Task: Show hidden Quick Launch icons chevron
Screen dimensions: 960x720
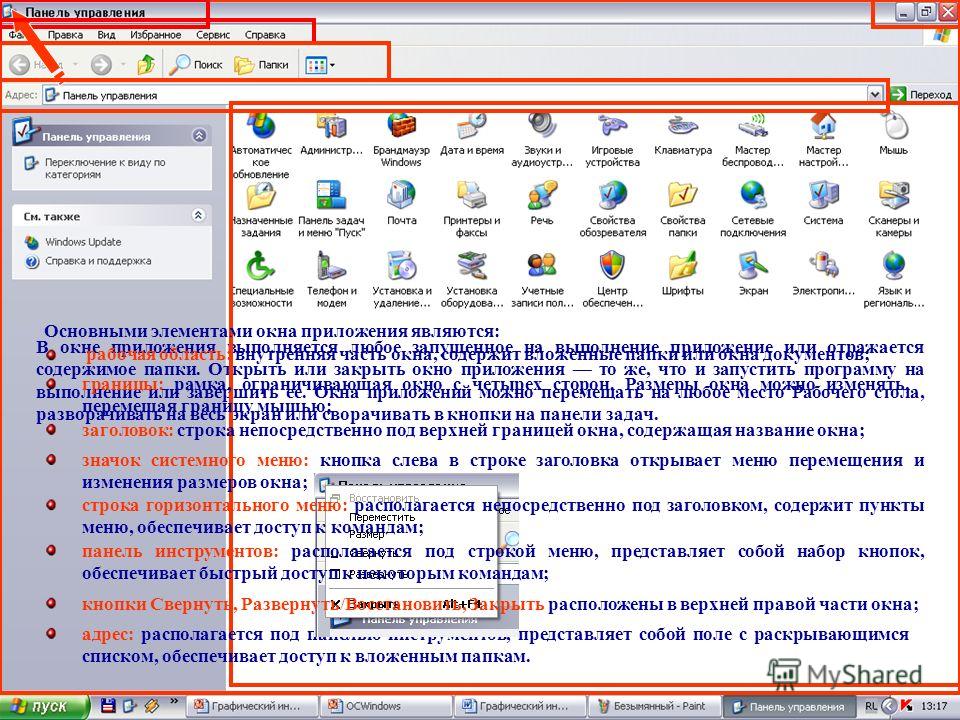Action: coord(174,701)
